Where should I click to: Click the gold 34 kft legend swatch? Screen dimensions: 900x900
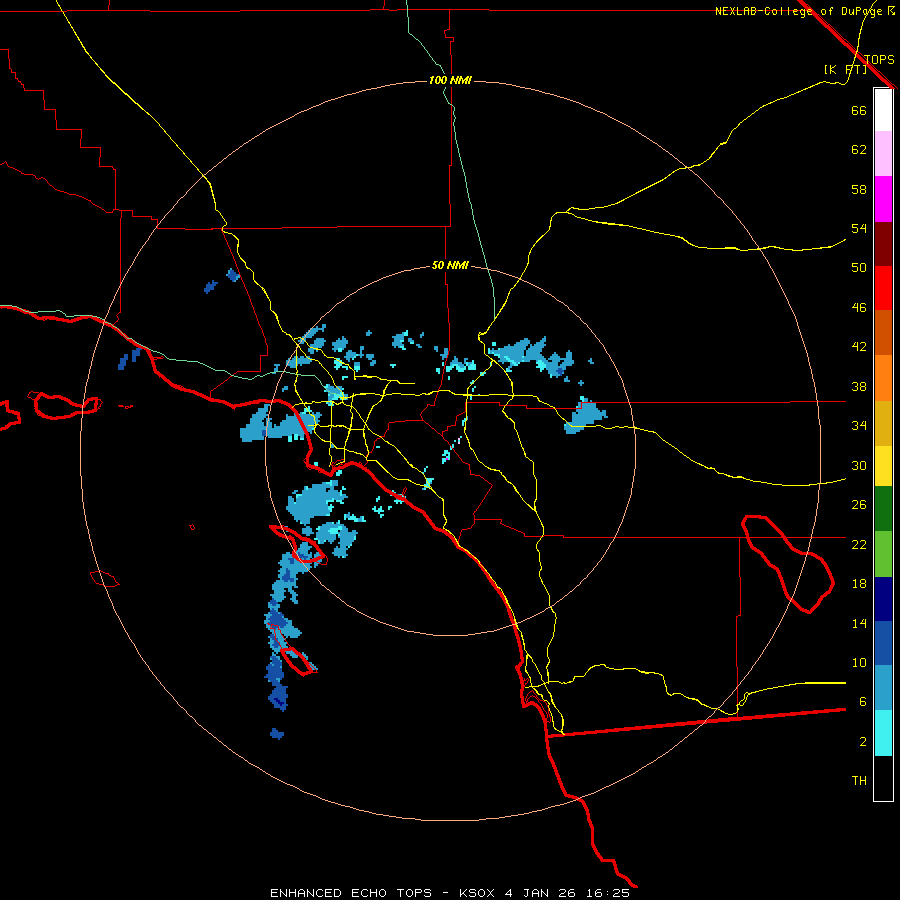(x=883, y=423)
